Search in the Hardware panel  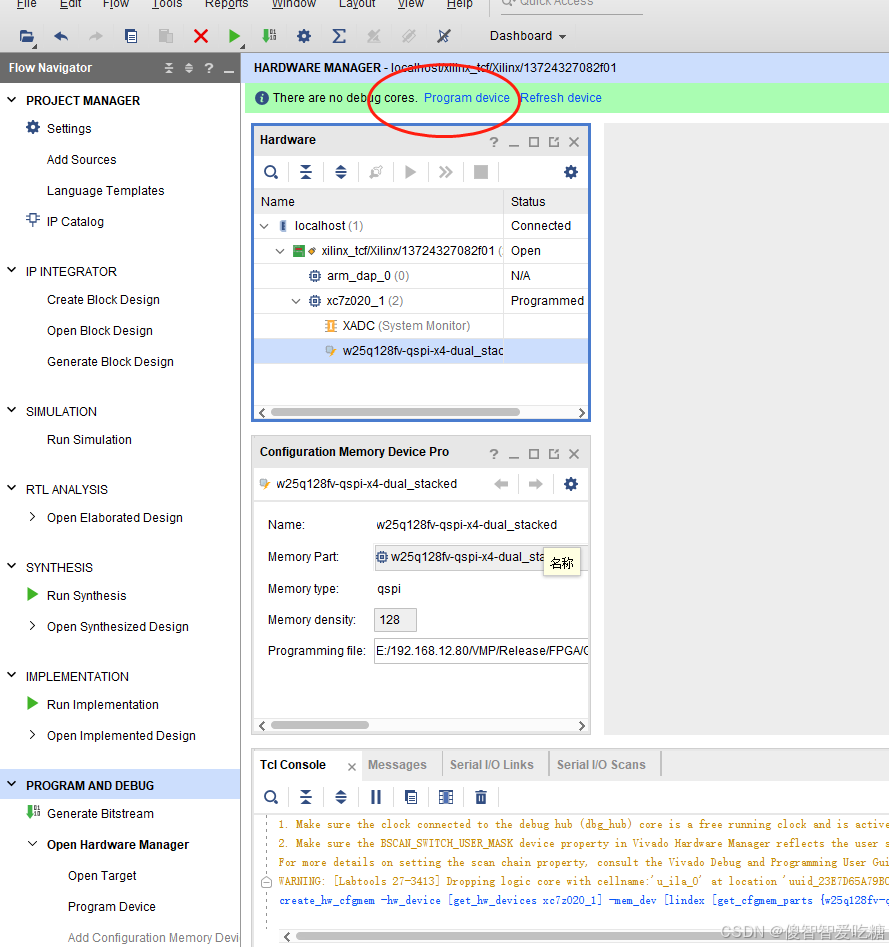[271, 173]
